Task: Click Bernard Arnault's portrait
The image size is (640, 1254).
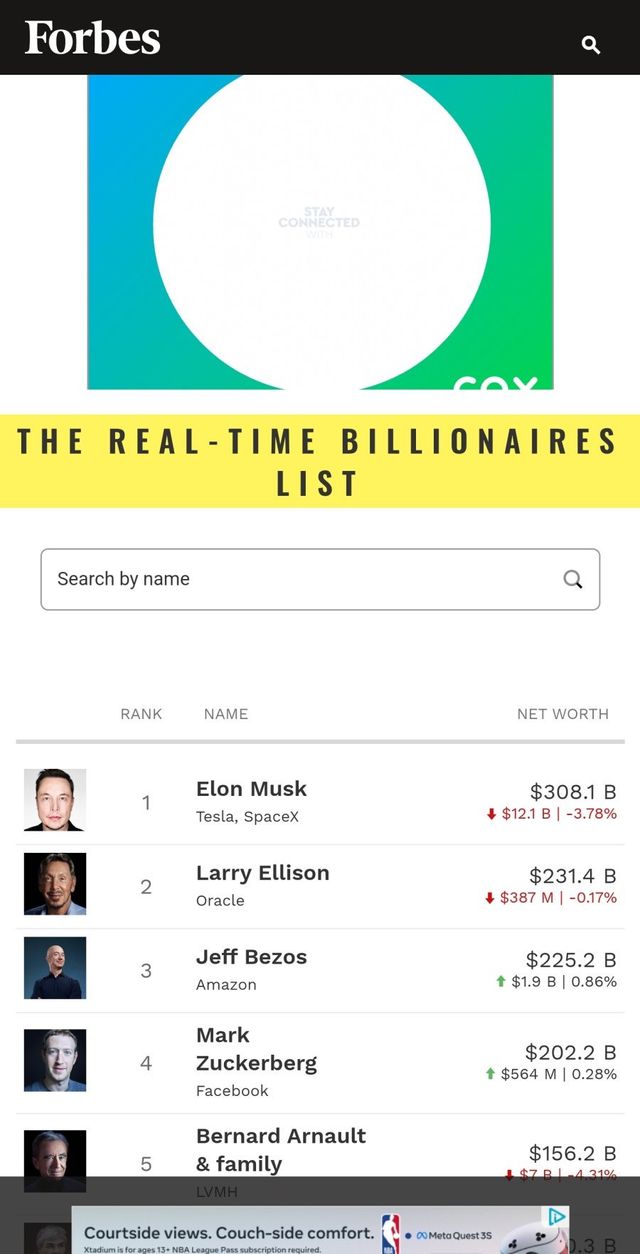Action: 55,1160
